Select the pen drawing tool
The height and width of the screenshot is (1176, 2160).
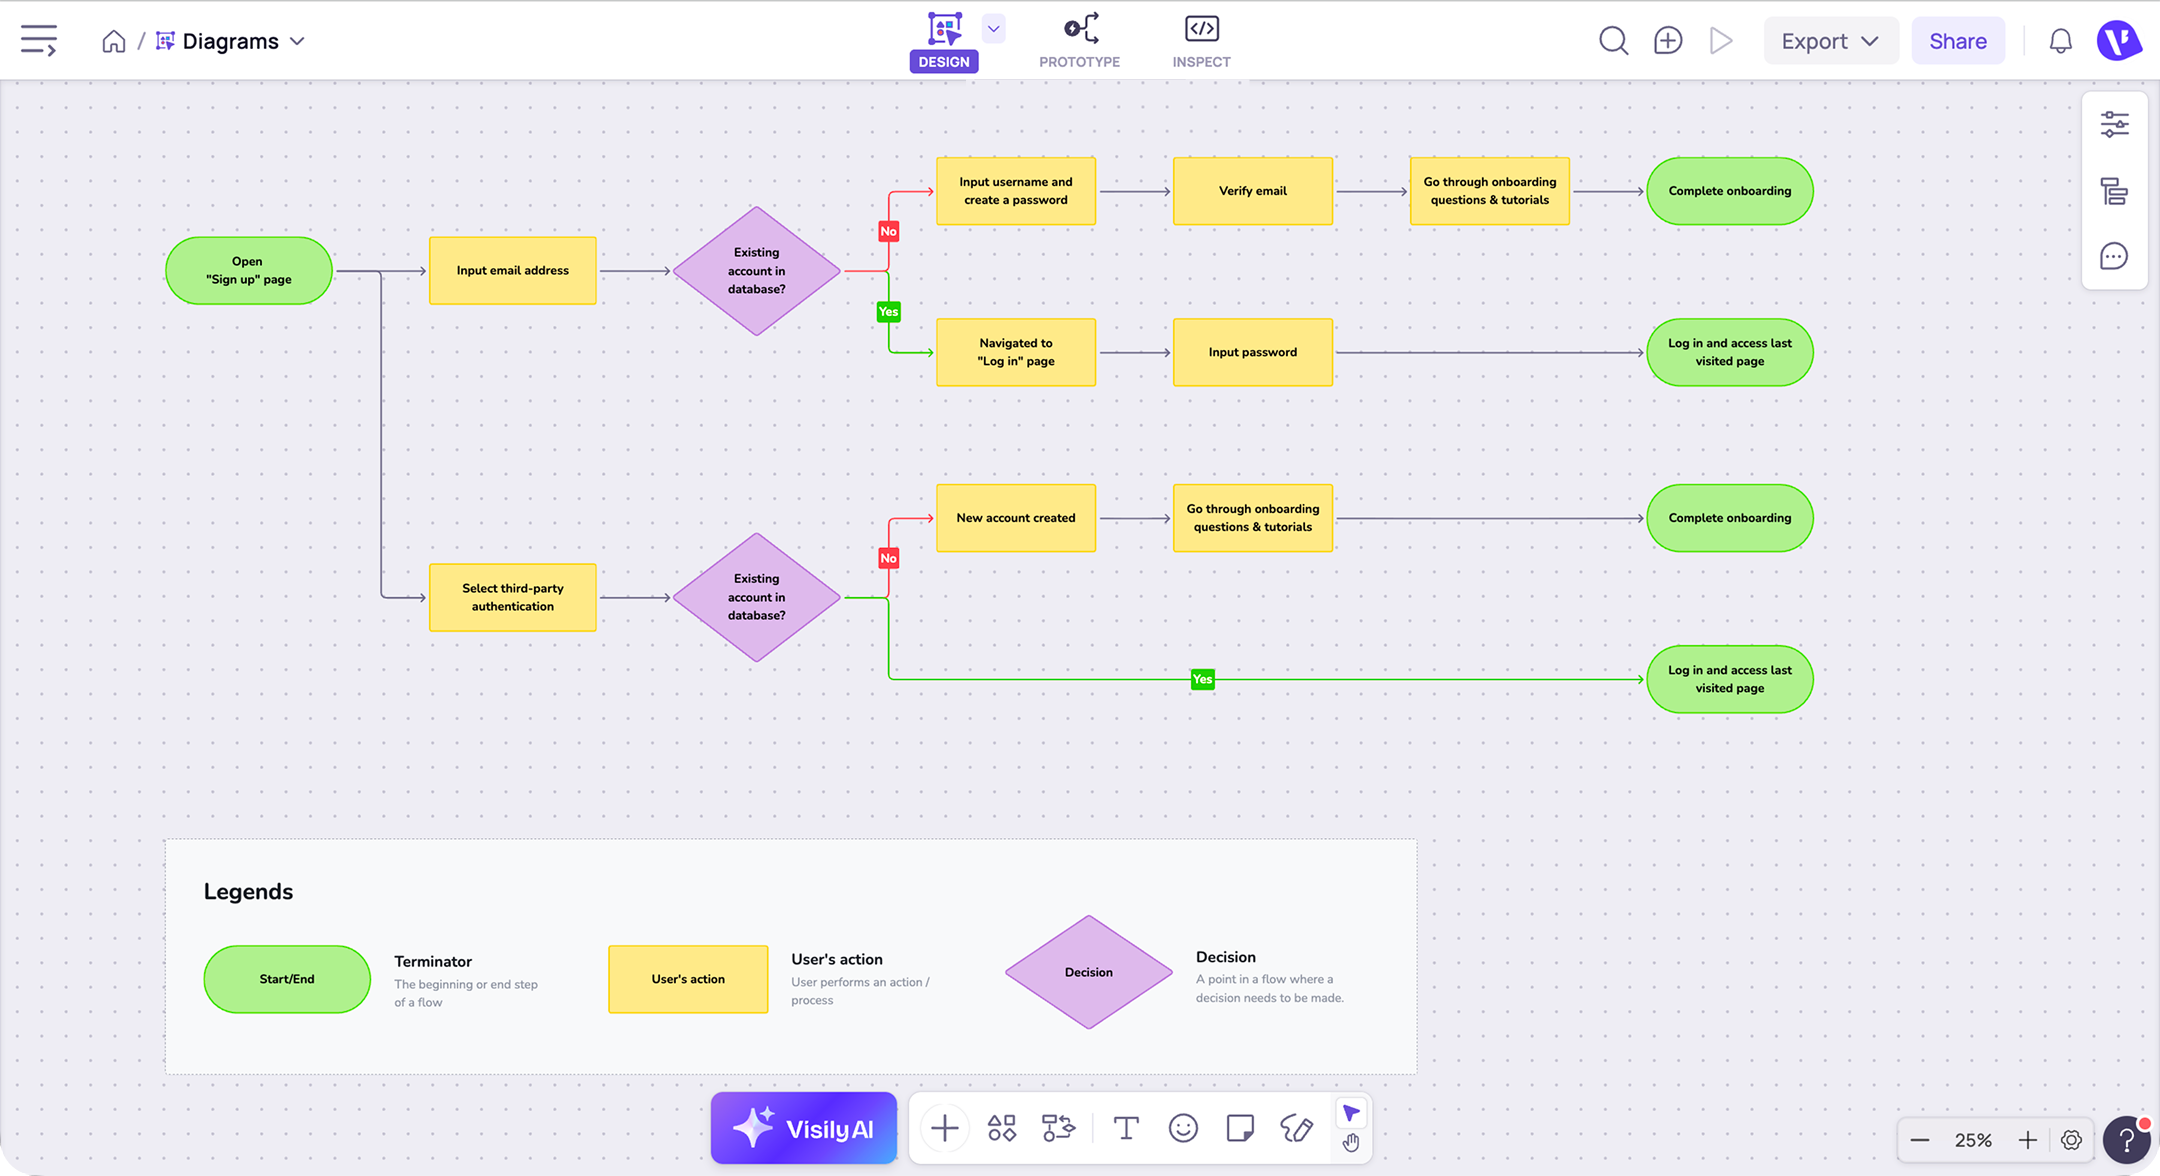tap(1297, 1128)
